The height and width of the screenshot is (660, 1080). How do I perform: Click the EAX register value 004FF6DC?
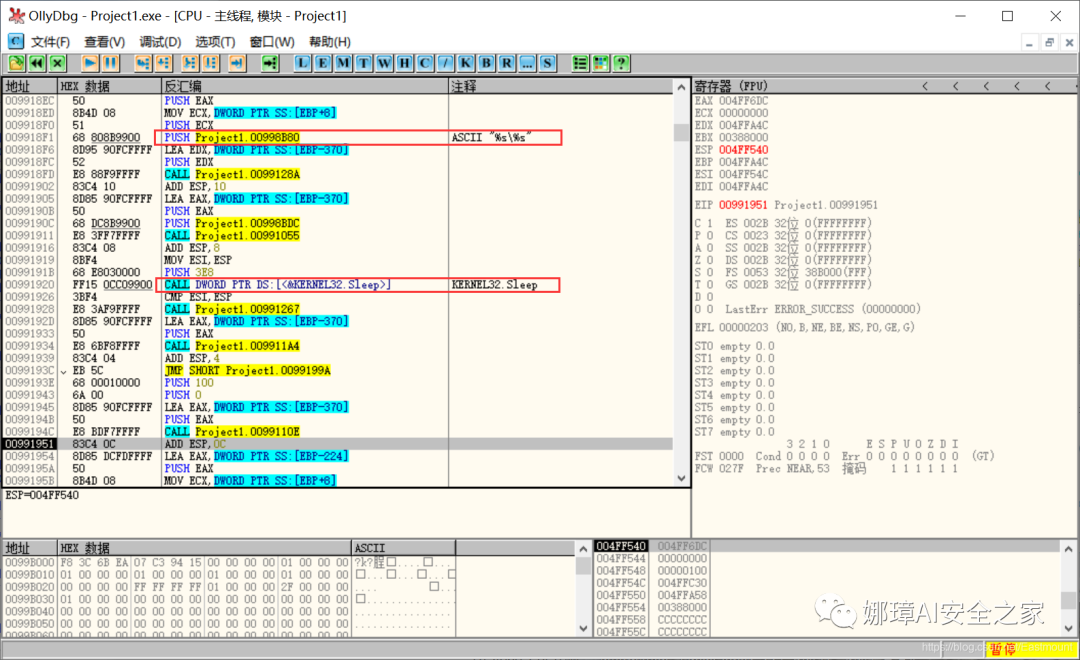point(743,101)
